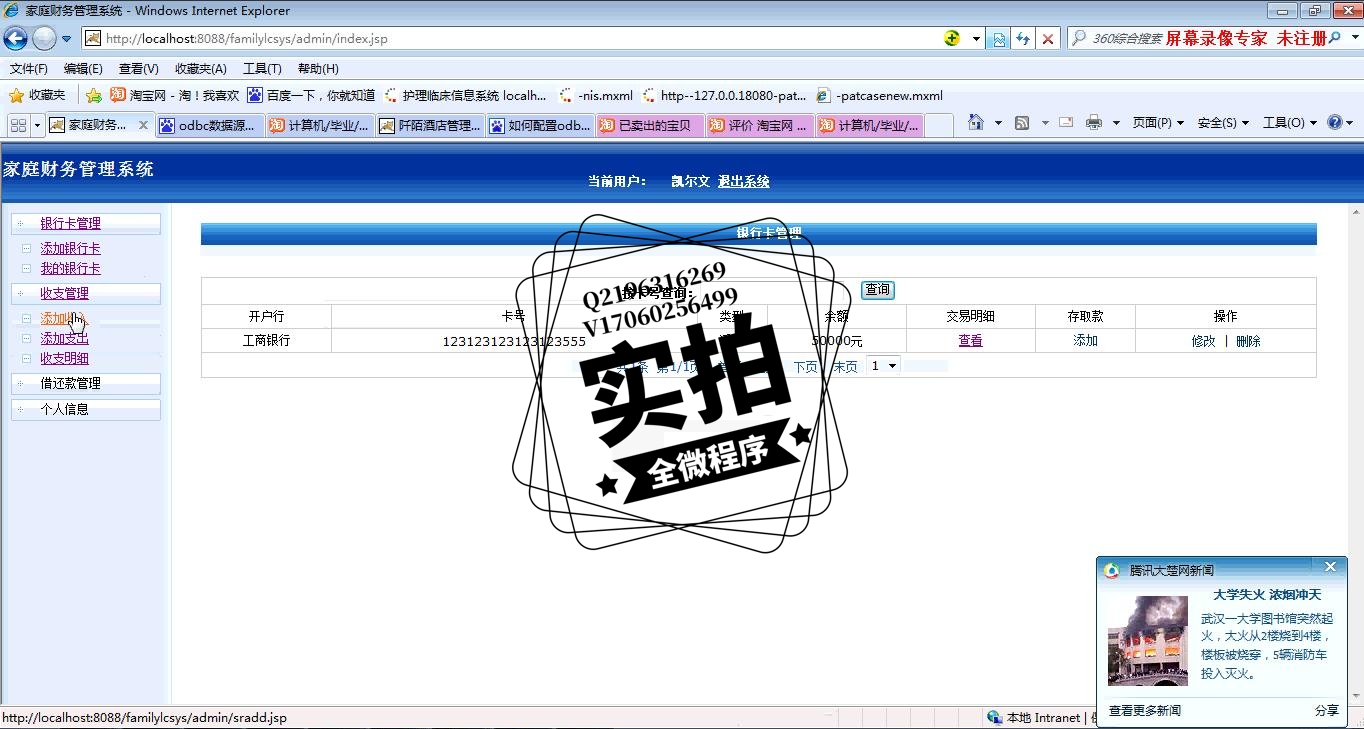
Task: Open the recent pages dropdown arrow
Action: tap(67, 39)
